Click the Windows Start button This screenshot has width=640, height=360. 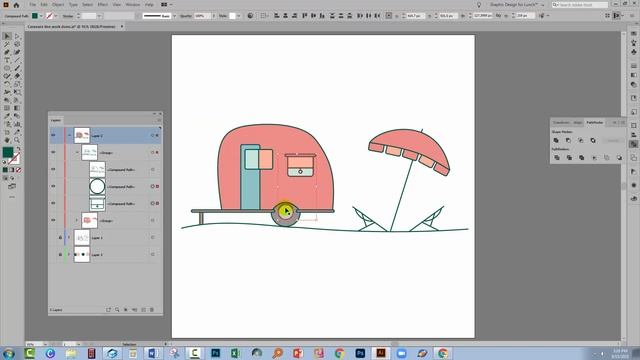pos(9,353)
